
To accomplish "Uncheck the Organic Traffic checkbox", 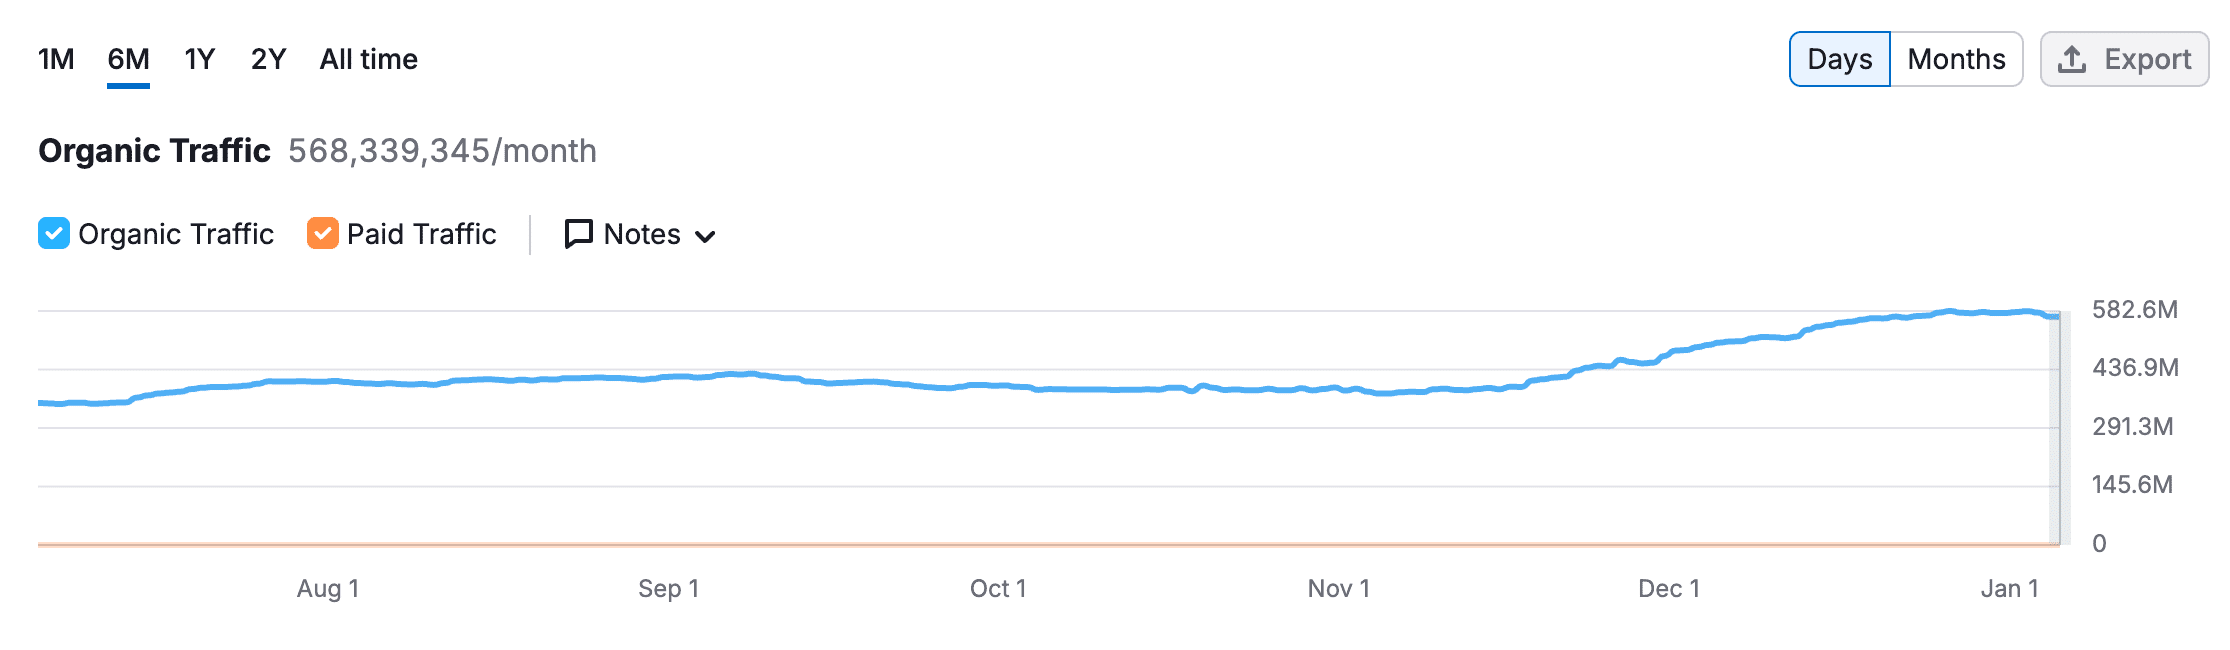I will tap(54, 233).
